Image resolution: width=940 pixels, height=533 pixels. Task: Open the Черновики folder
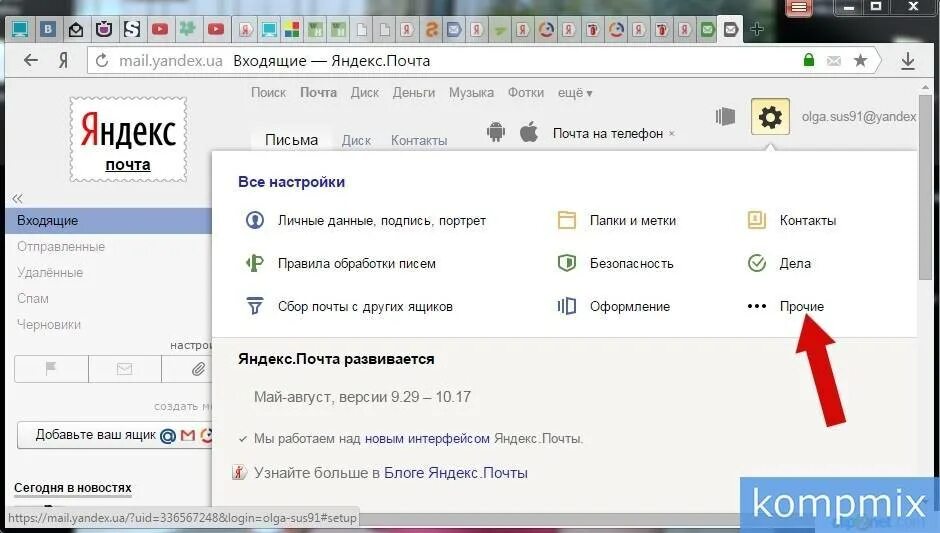pos(49,324)
